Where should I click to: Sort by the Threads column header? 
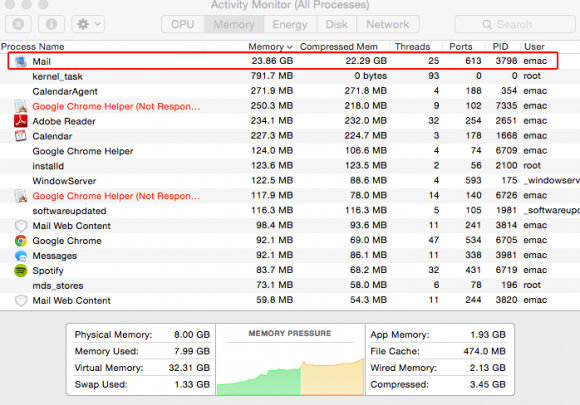(x=412, y=47)
